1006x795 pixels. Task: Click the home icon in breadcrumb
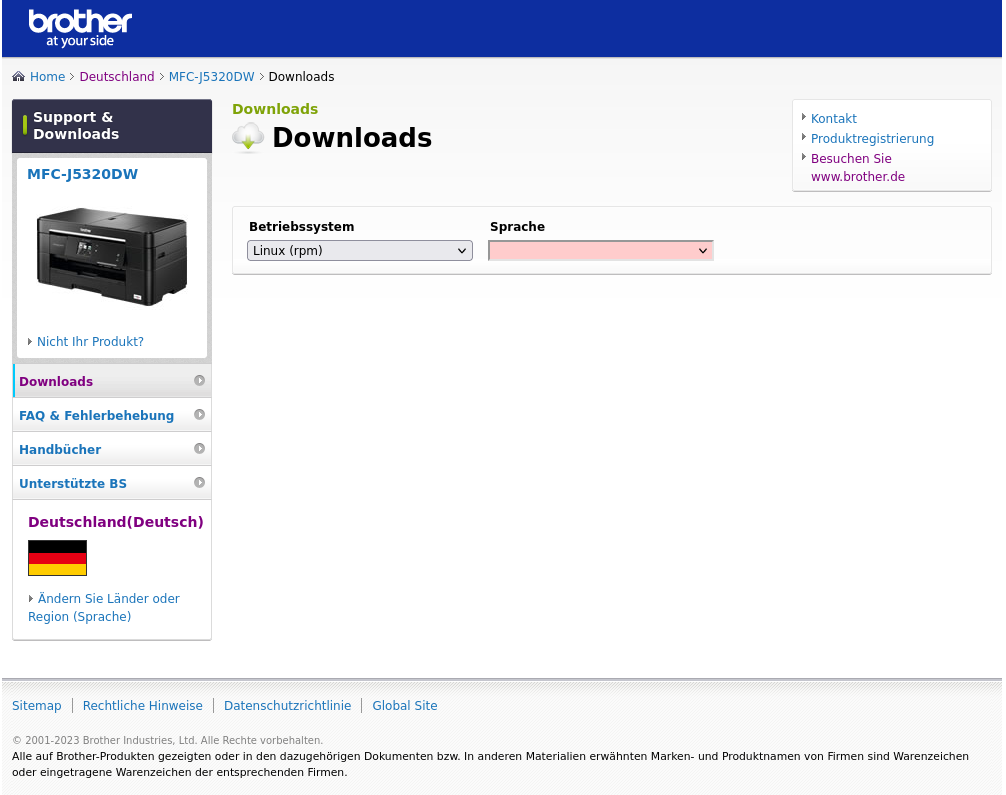pos(19,76)
